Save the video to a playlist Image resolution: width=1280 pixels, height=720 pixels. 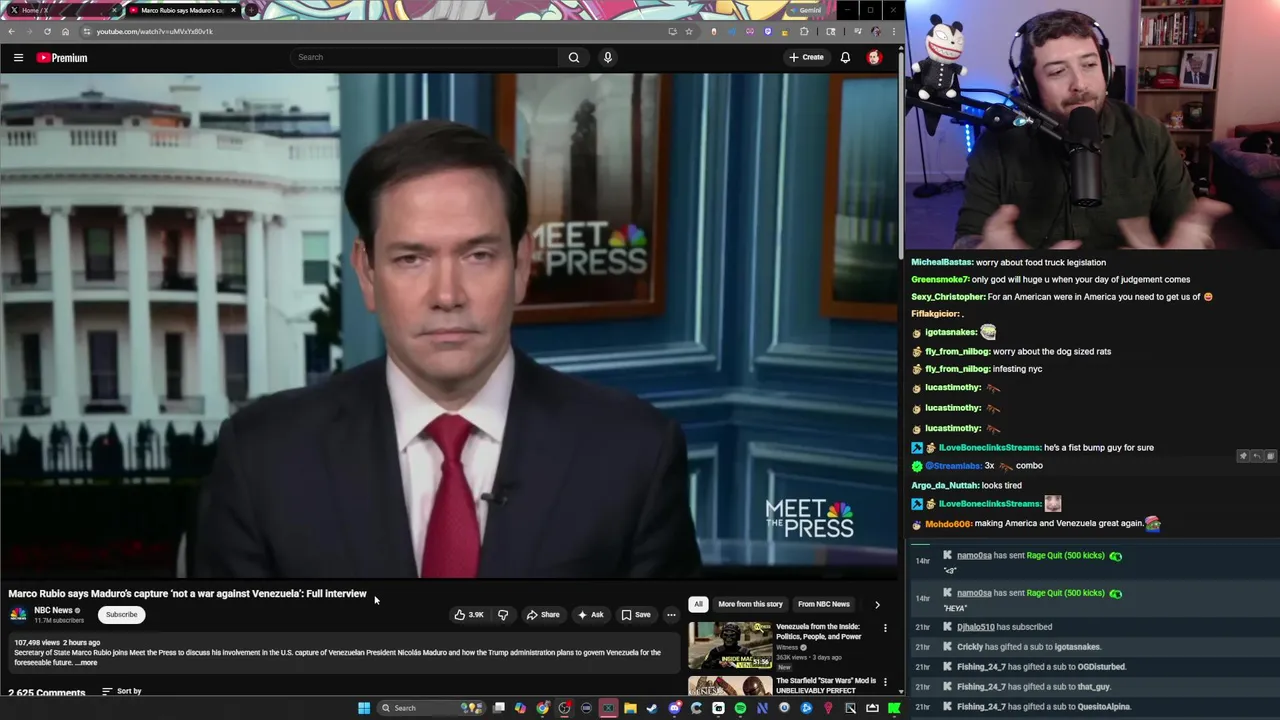pos(636,614)
